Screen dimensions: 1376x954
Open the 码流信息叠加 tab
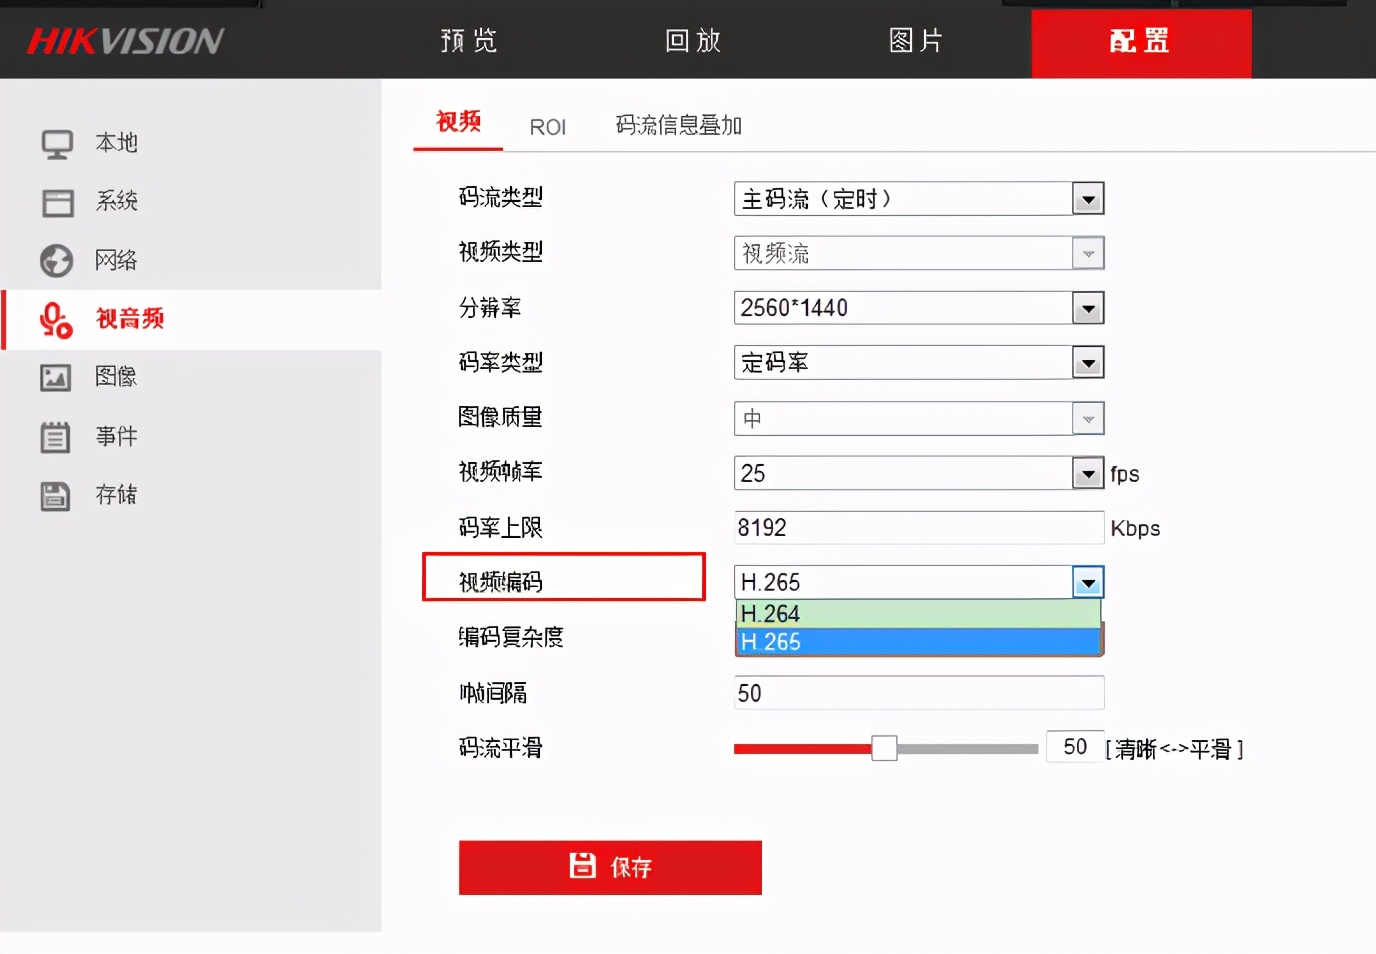[677, 123]
